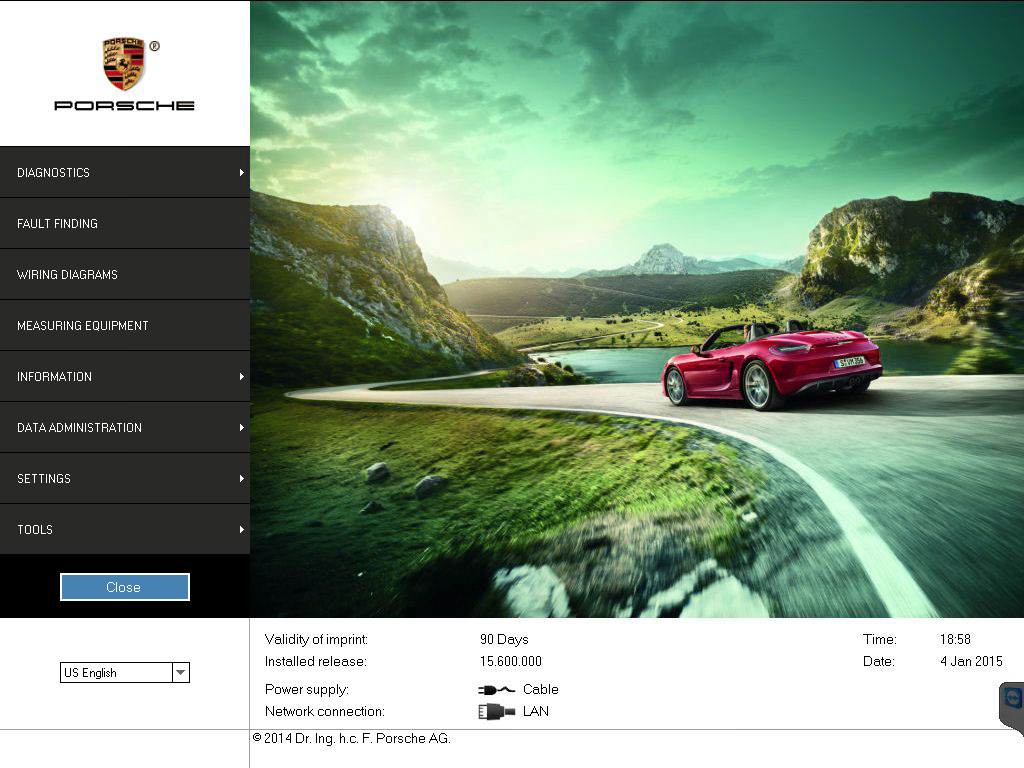Click the Porsche crest logo
1024x768 pixels.
pyautogui.click(x=124, y=64)
